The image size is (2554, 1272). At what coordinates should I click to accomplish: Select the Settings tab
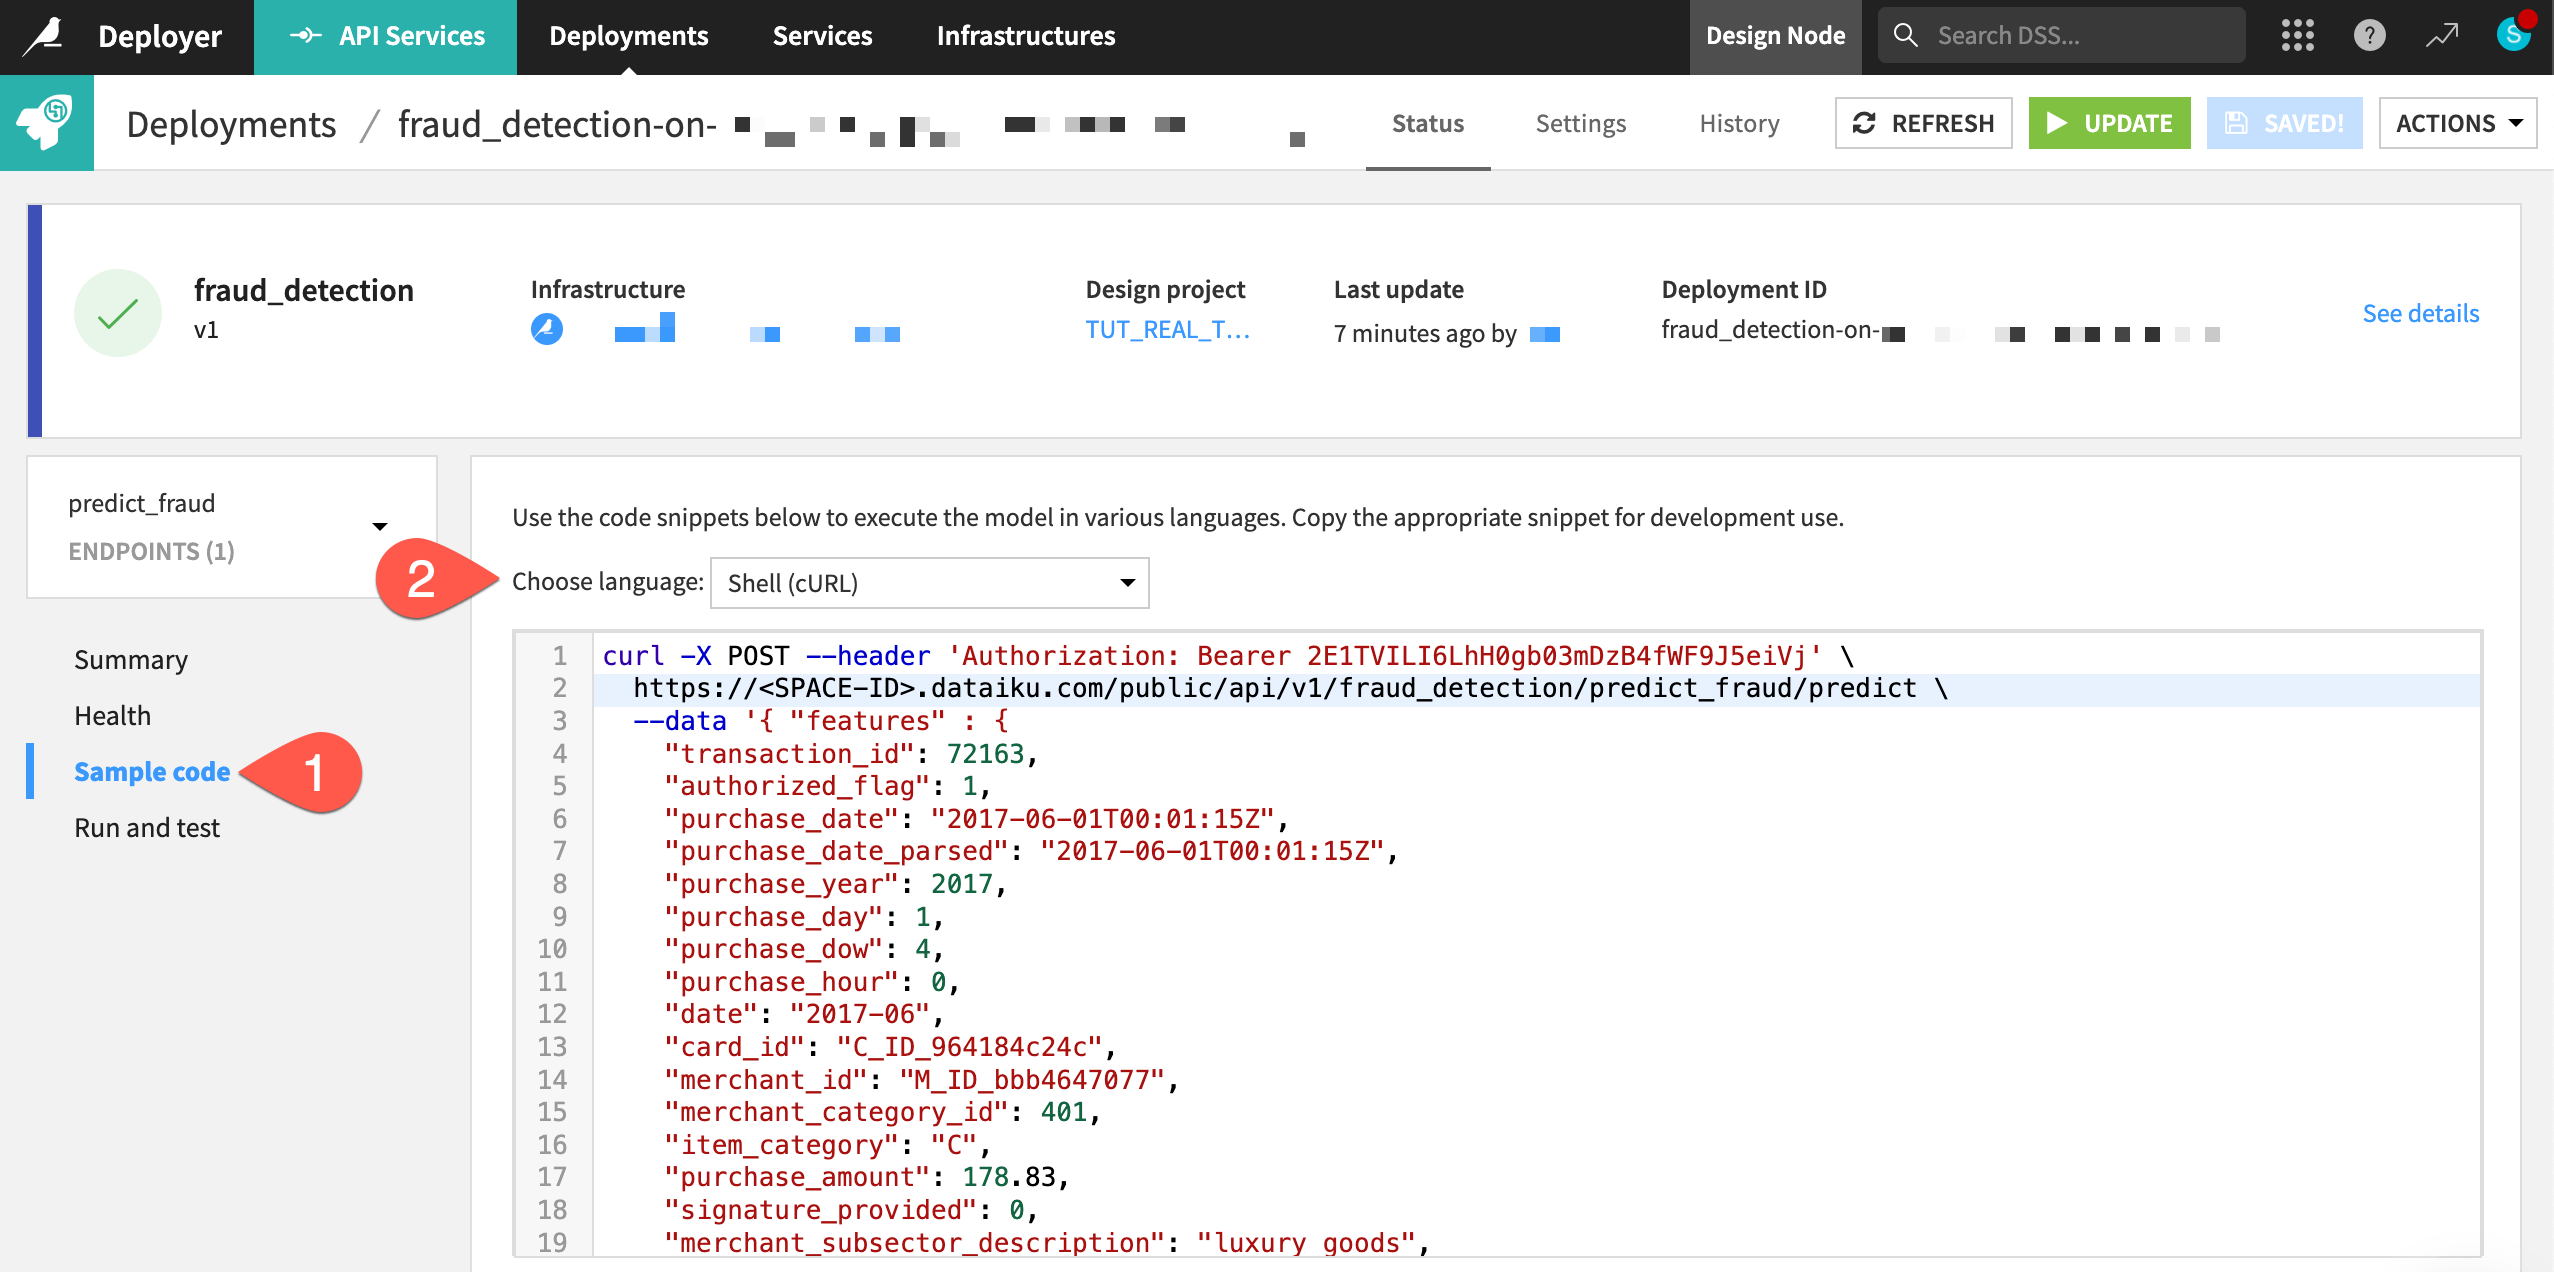click(1580, 124)
